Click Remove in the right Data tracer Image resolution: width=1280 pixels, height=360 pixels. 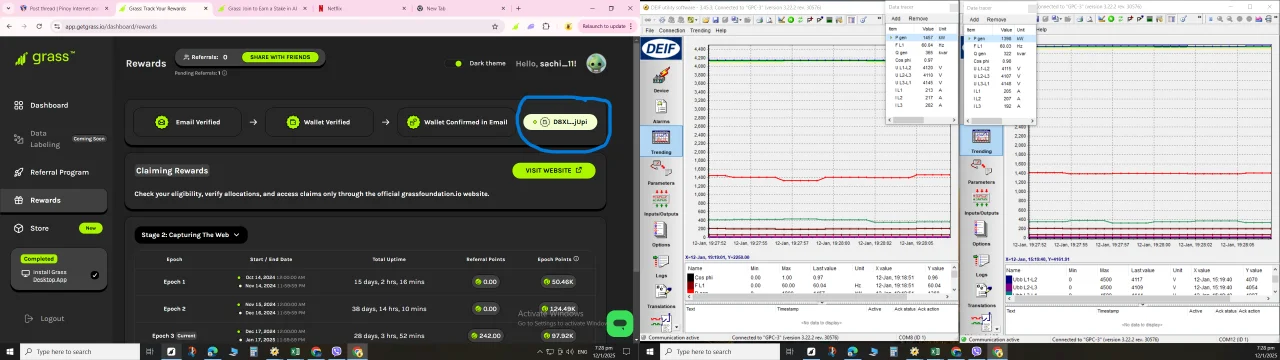pos(997,19)
